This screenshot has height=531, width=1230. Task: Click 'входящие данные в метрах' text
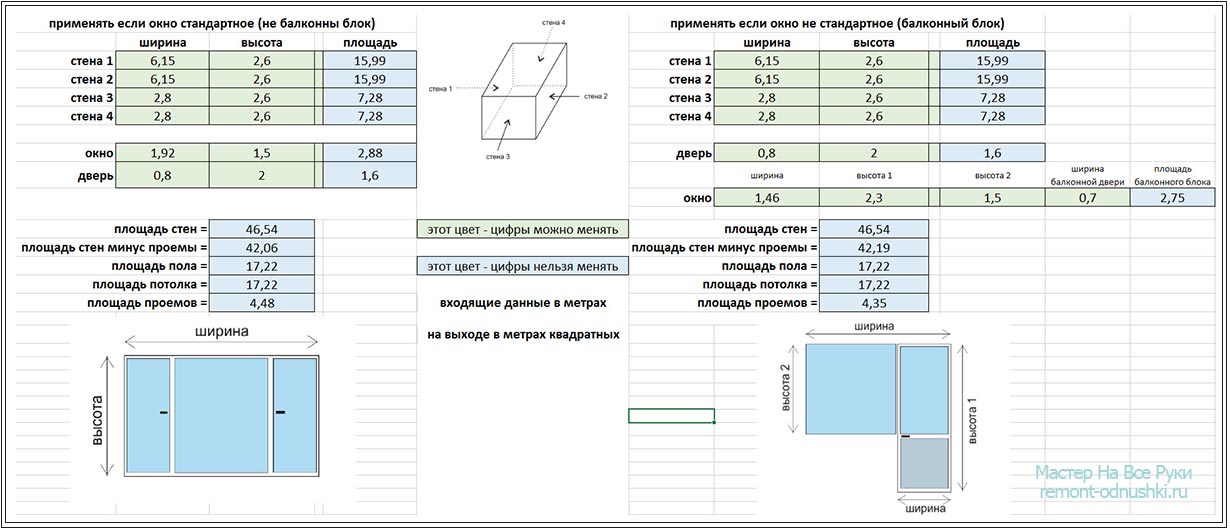pyautogui.click(x=523, y=303)
